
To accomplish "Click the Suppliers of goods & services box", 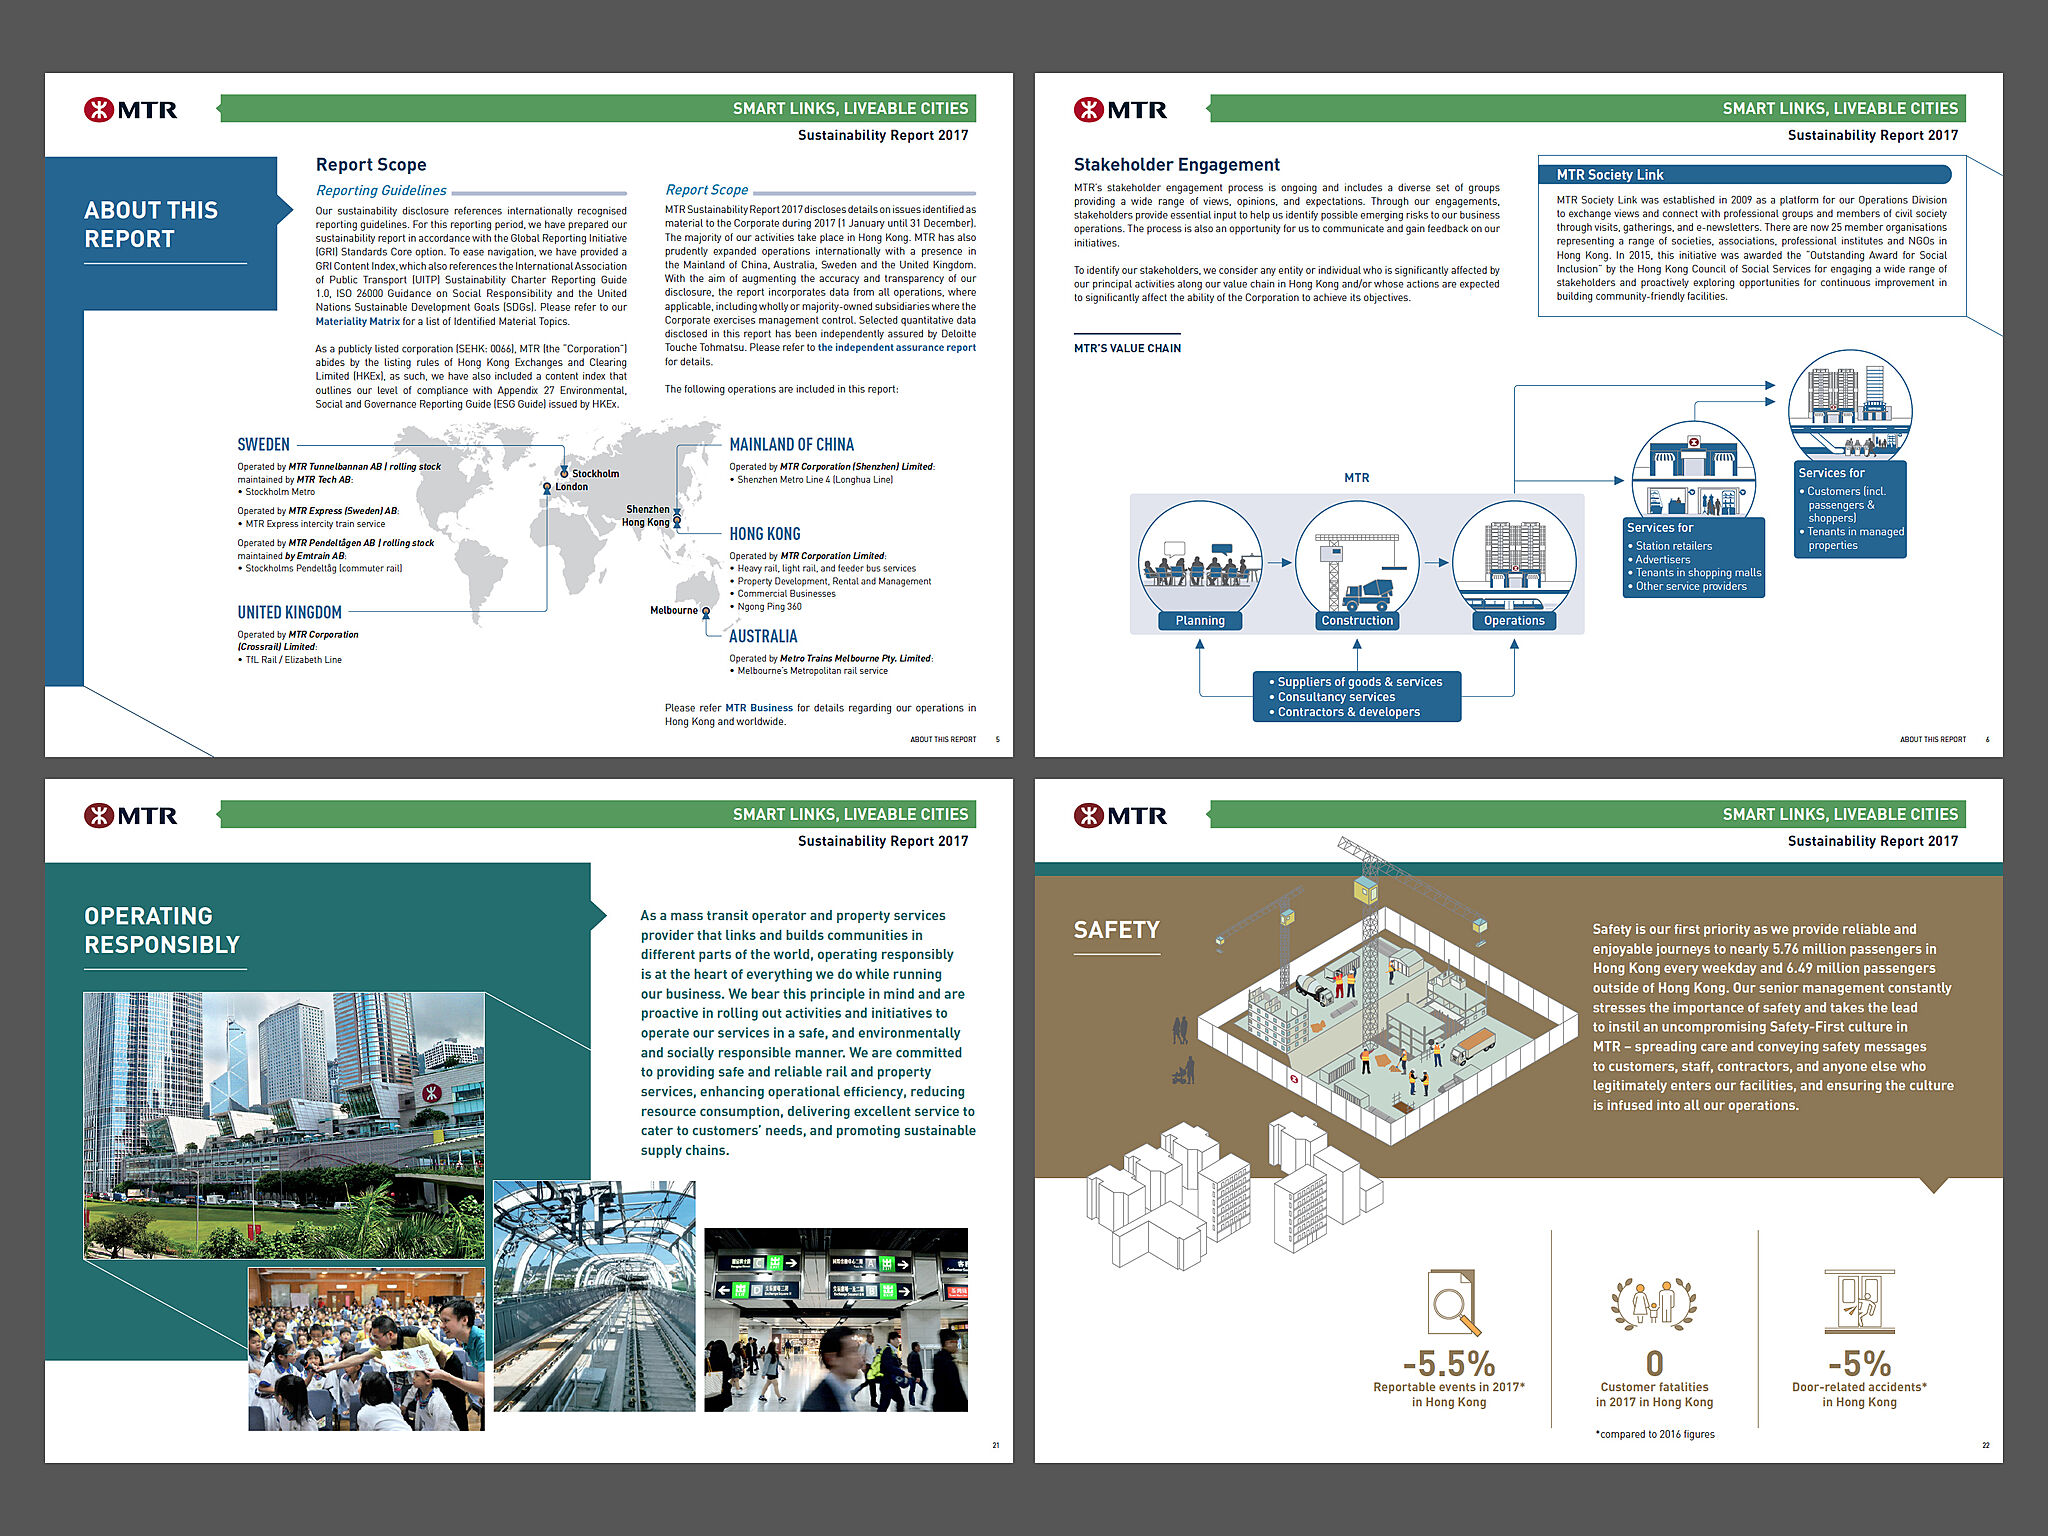I will click(x=1357, y=697).
